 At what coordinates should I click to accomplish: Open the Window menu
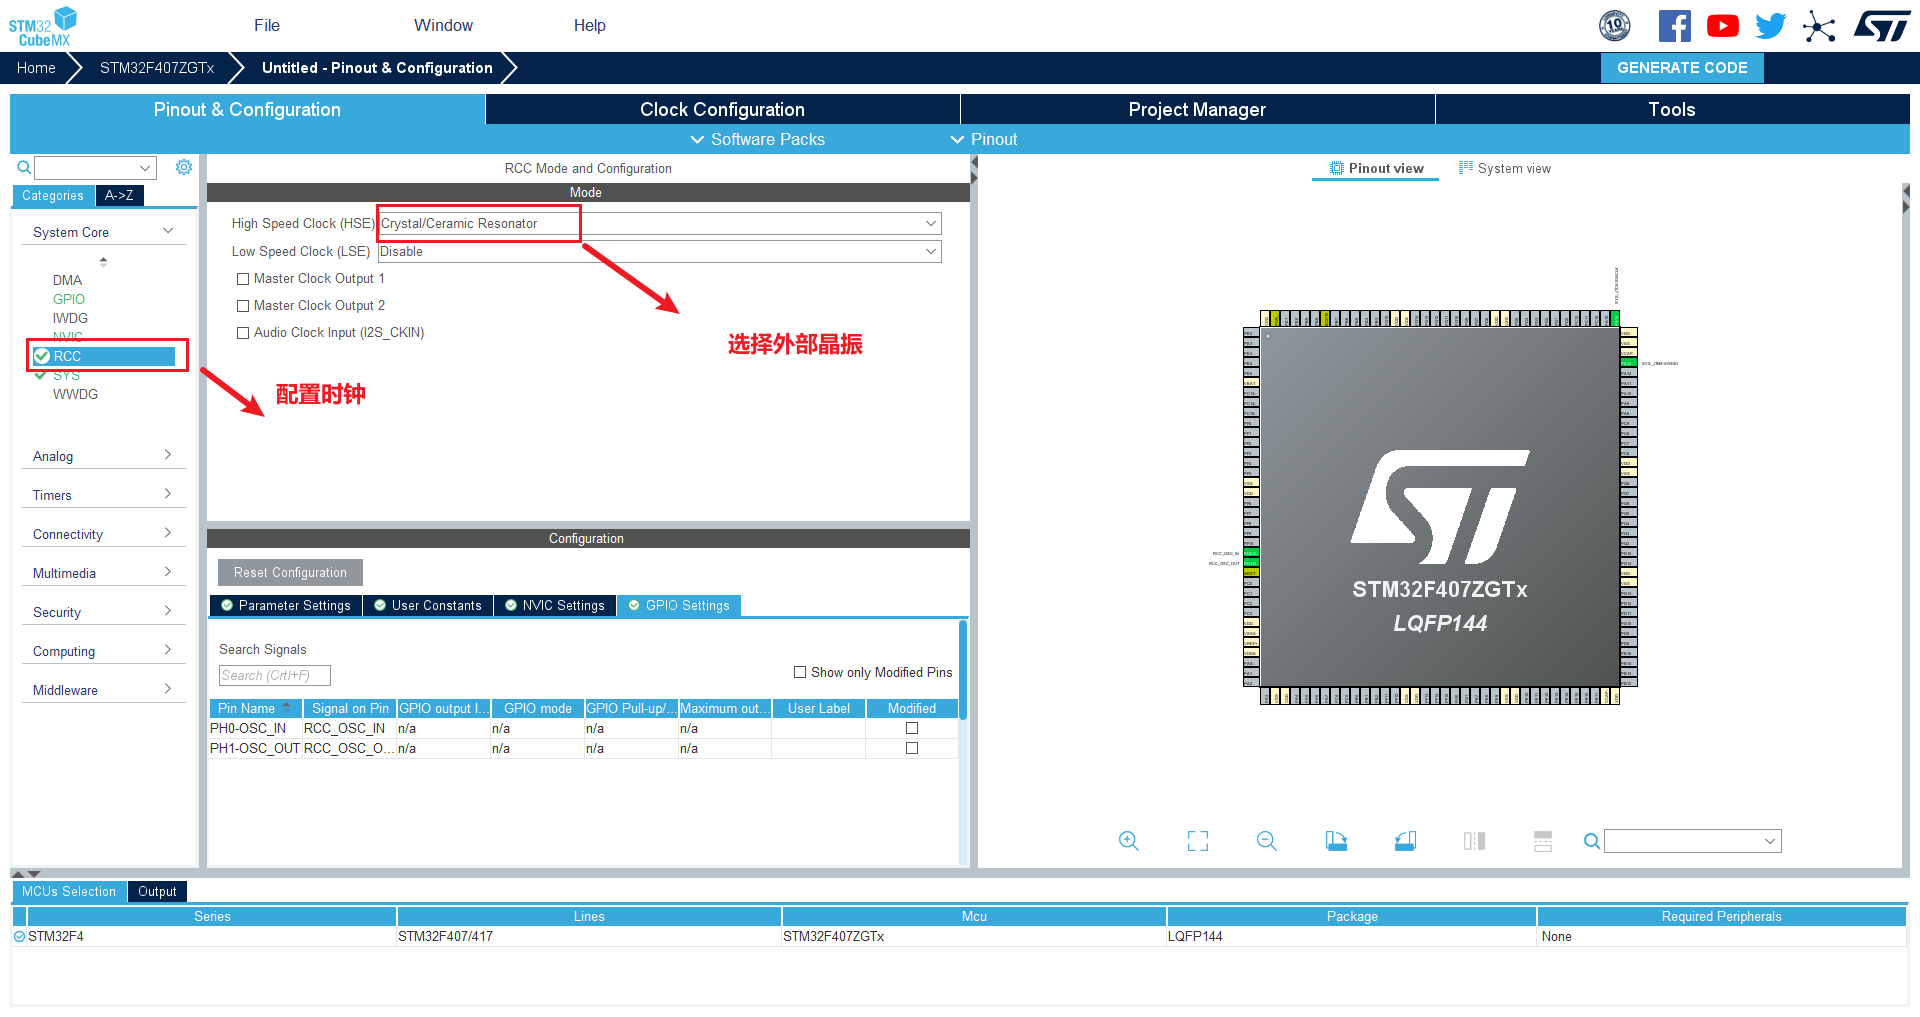tap(444, 26)
